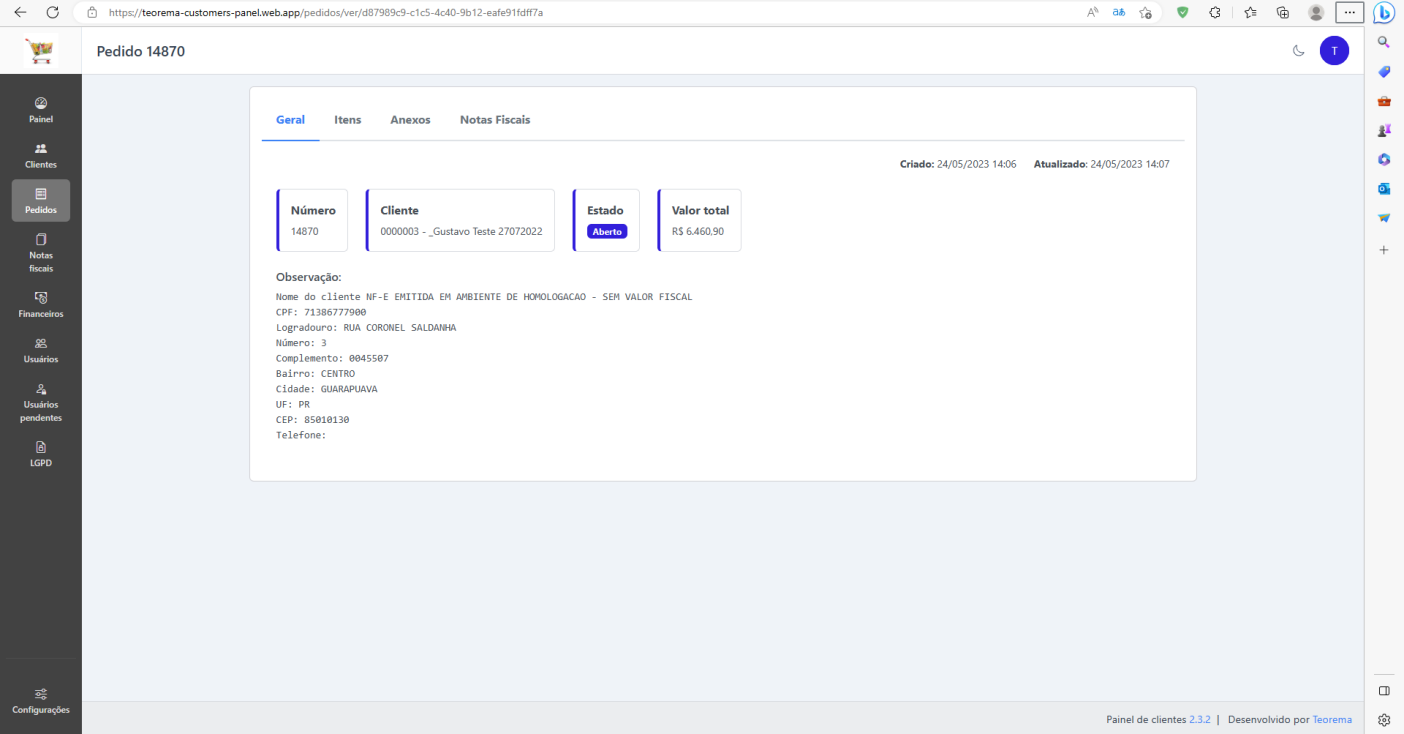Toggle dark mode moon icon

1299,51
